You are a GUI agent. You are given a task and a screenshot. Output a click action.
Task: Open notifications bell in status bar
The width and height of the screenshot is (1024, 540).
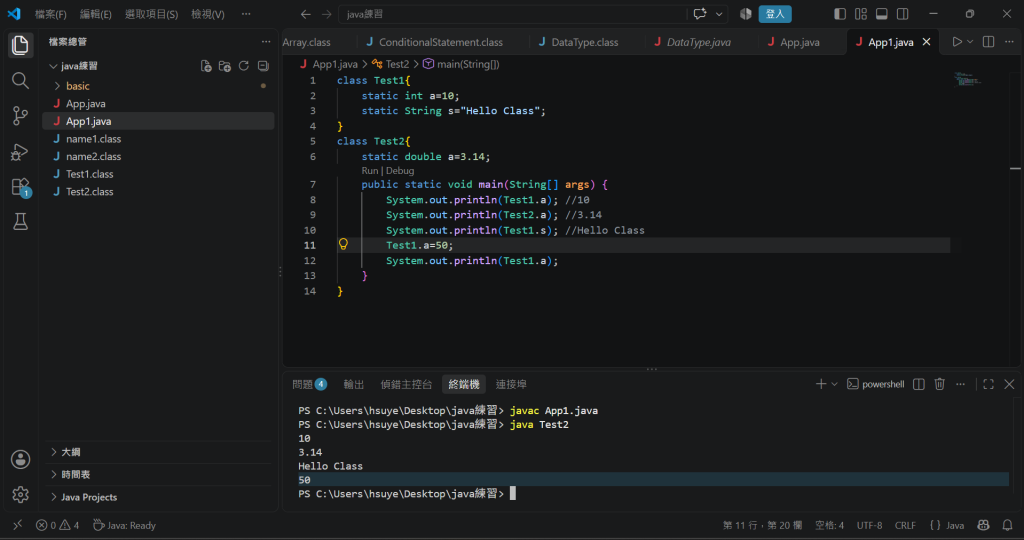pos(1008,525)
